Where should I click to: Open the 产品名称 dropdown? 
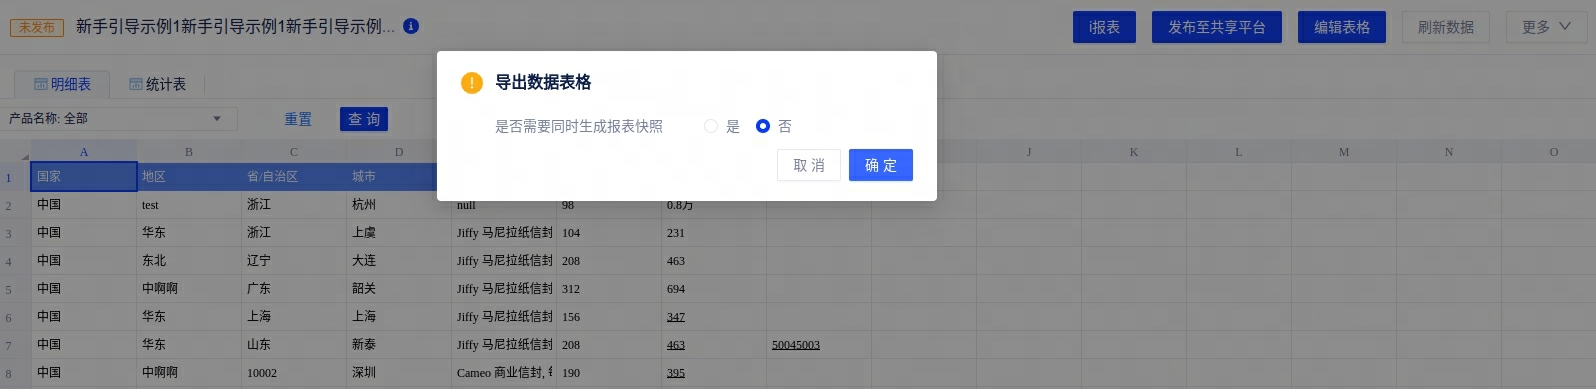[x=119, y=119]
